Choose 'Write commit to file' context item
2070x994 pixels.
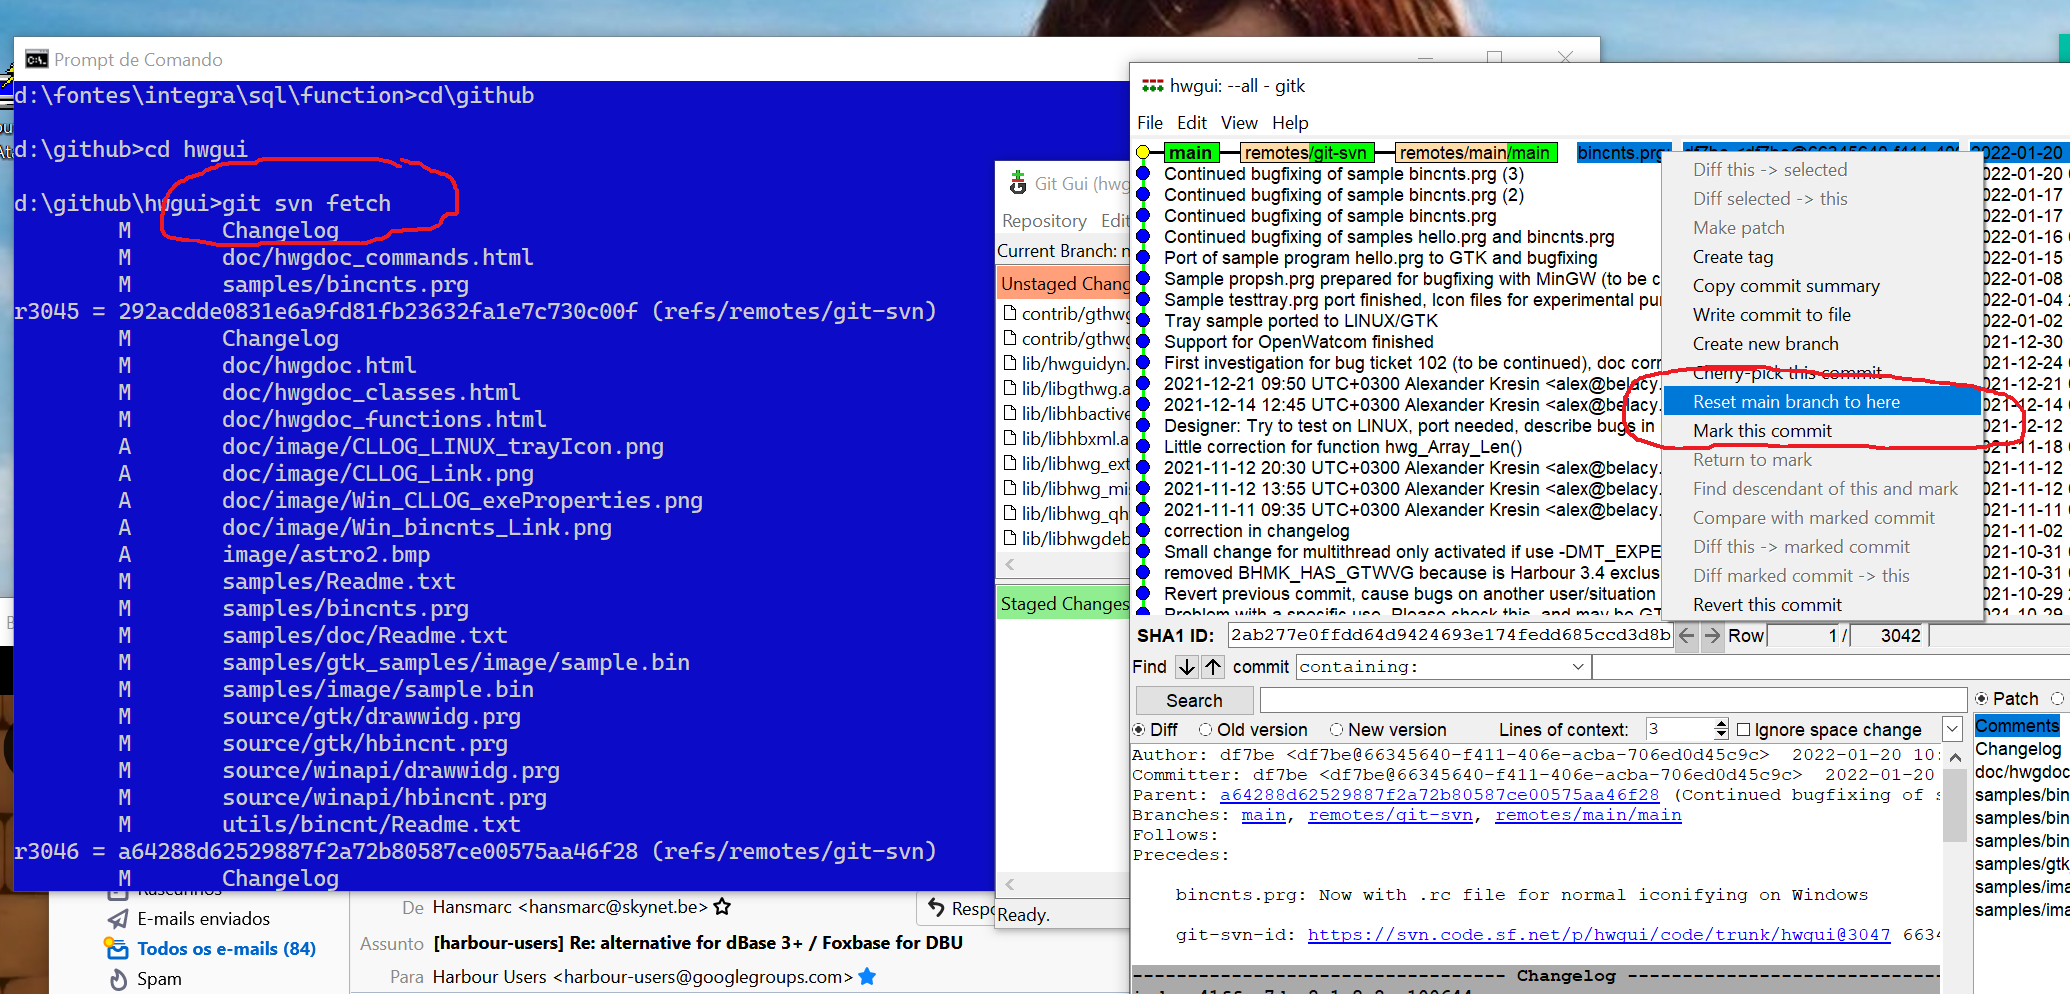pyautogui.click(x=1821, y=315)
